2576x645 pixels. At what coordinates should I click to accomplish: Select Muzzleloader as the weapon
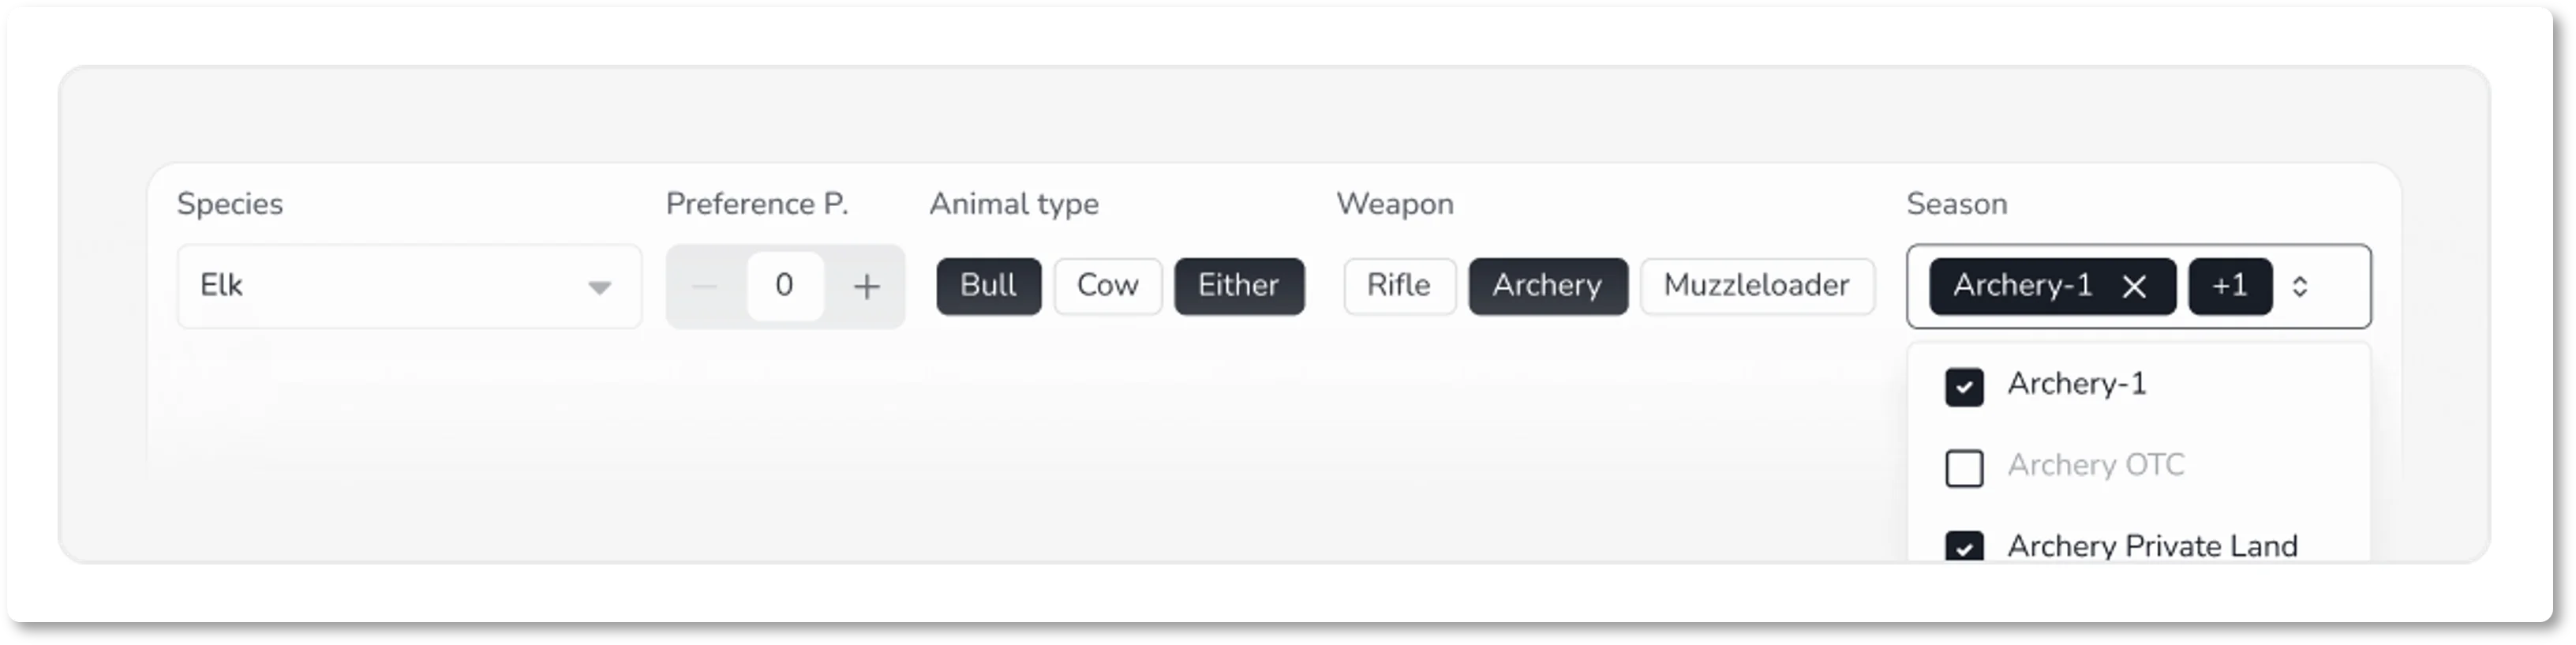(1757, 287)
